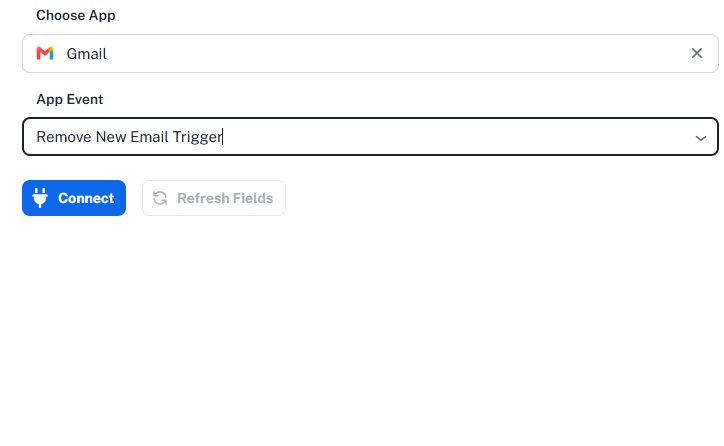Screen dimensions: 724x446
Task: Click the Choose App label
Action: 76,15
